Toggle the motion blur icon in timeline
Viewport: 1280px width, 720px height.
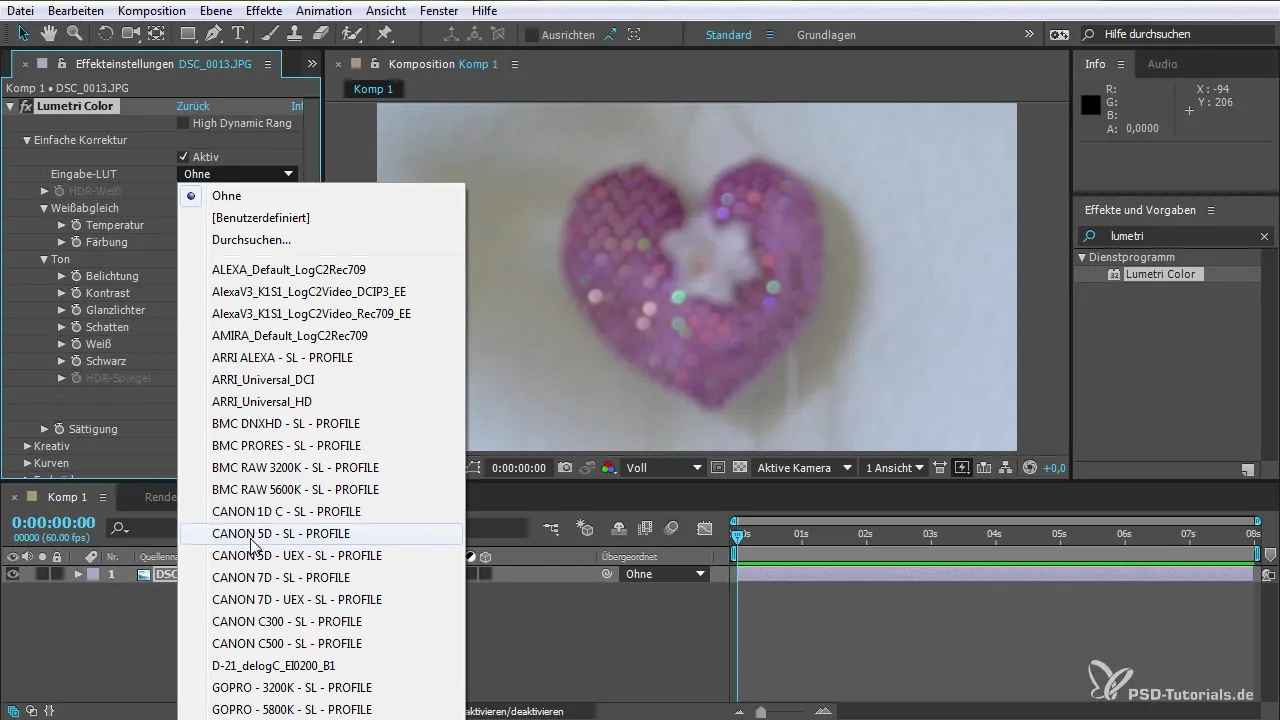click(672, 528)
